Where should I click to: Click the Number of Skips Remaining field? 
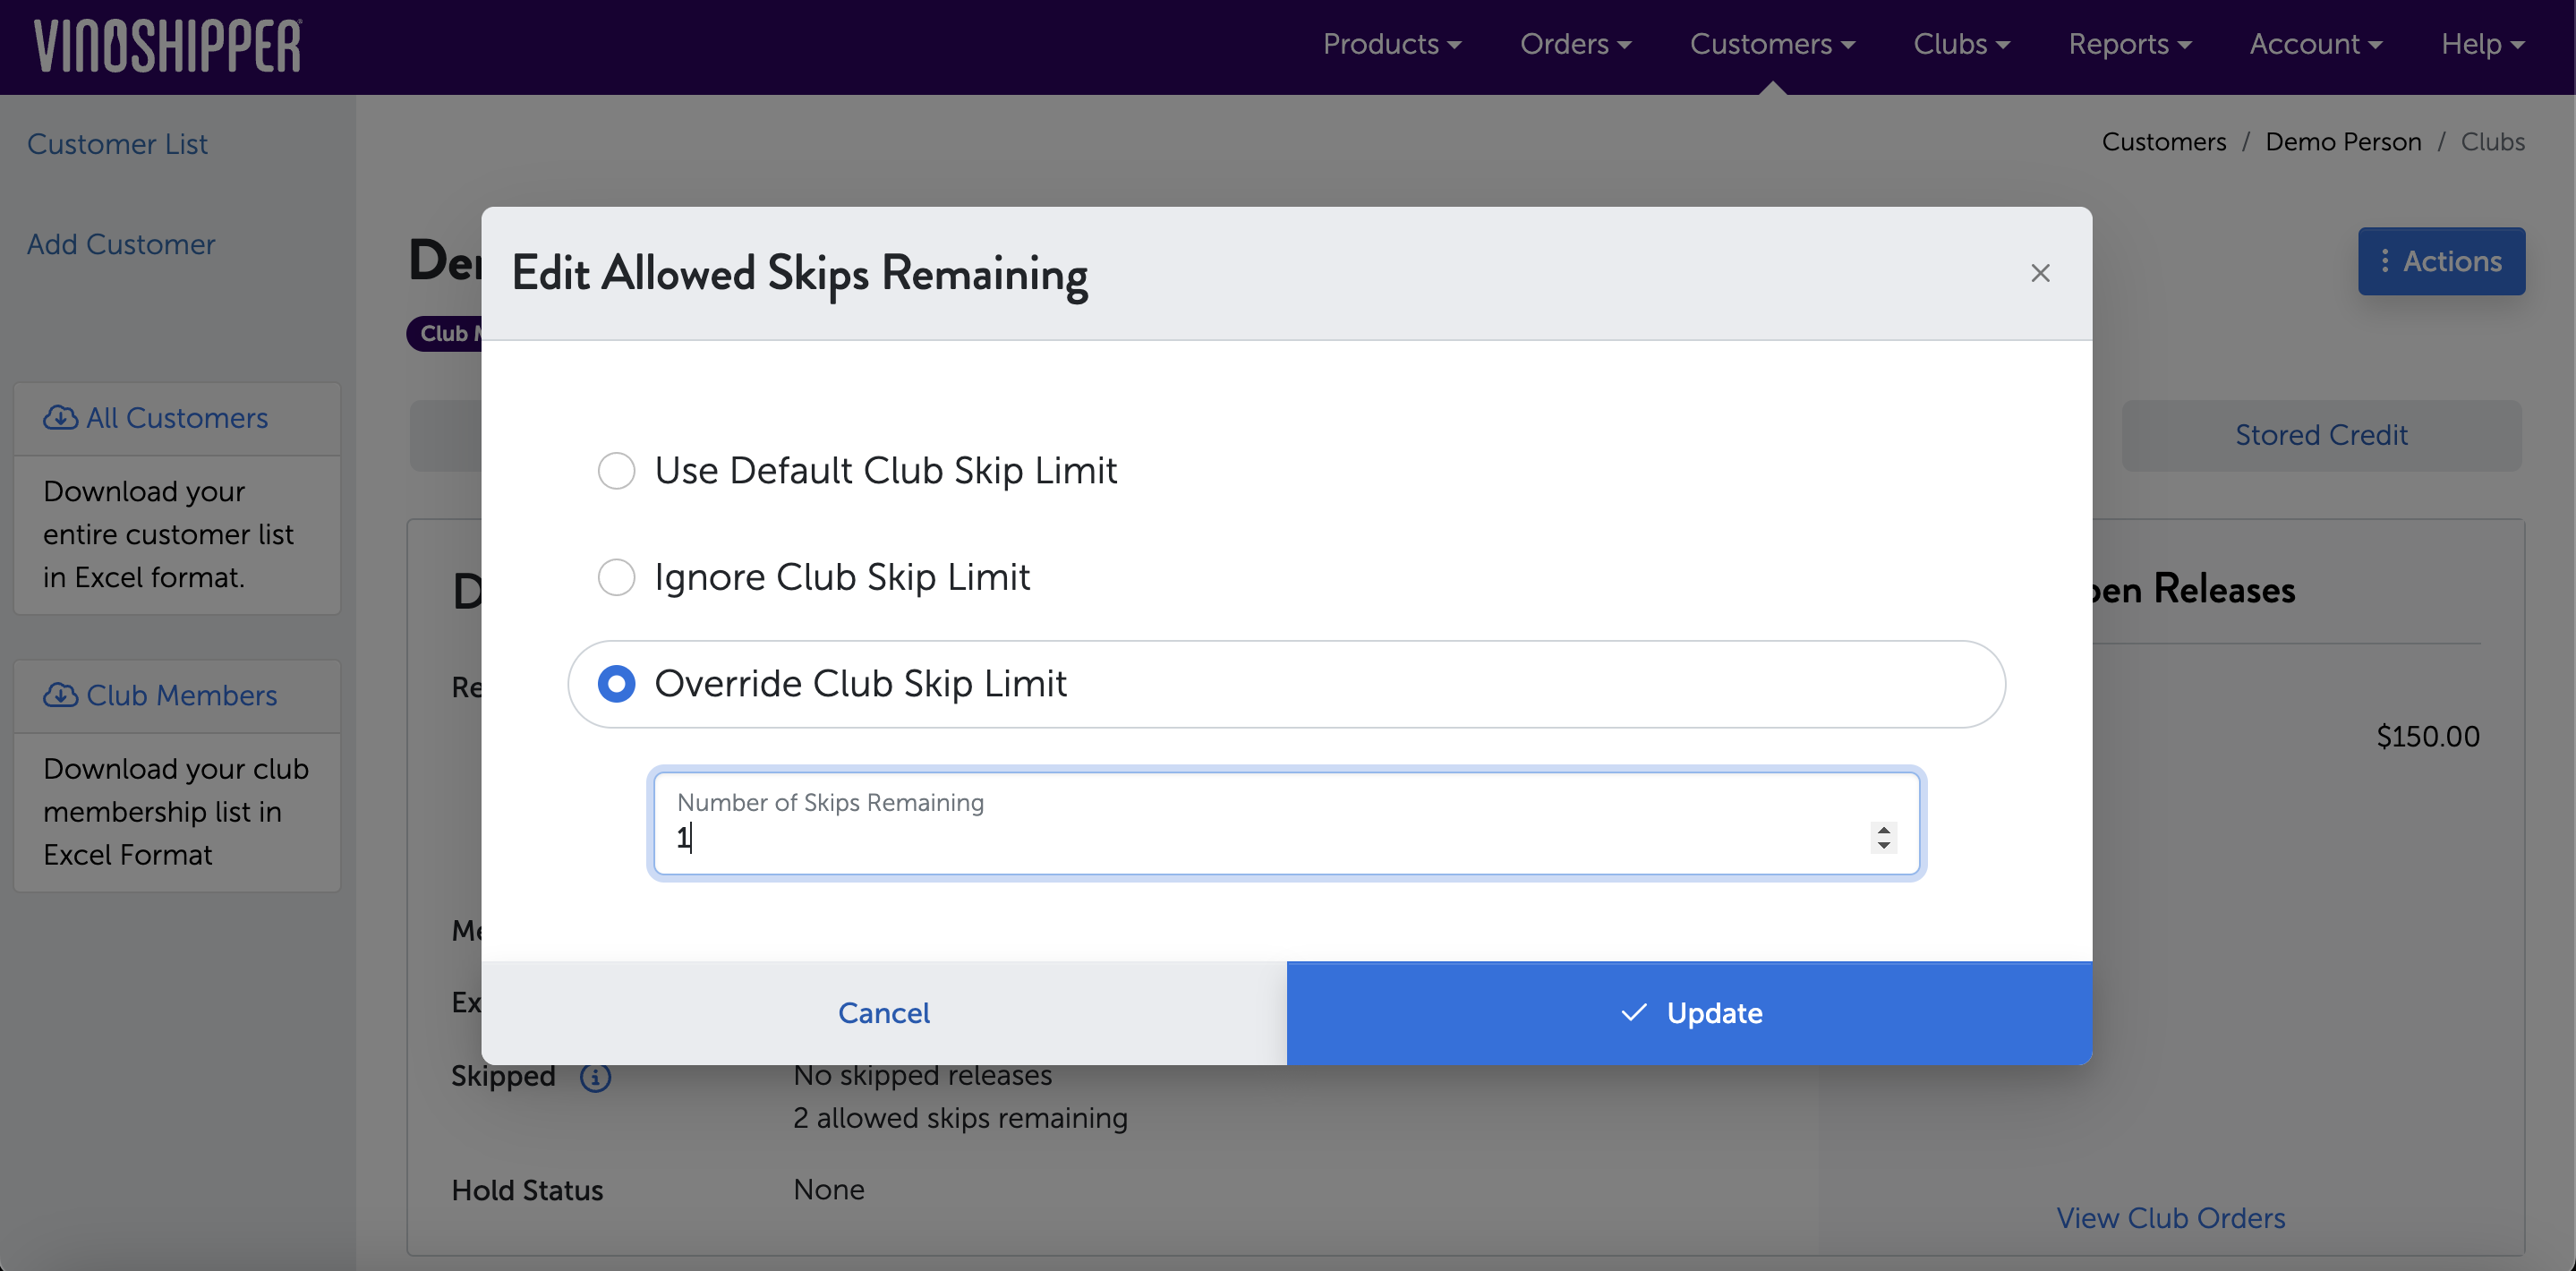pos(1260,836)
